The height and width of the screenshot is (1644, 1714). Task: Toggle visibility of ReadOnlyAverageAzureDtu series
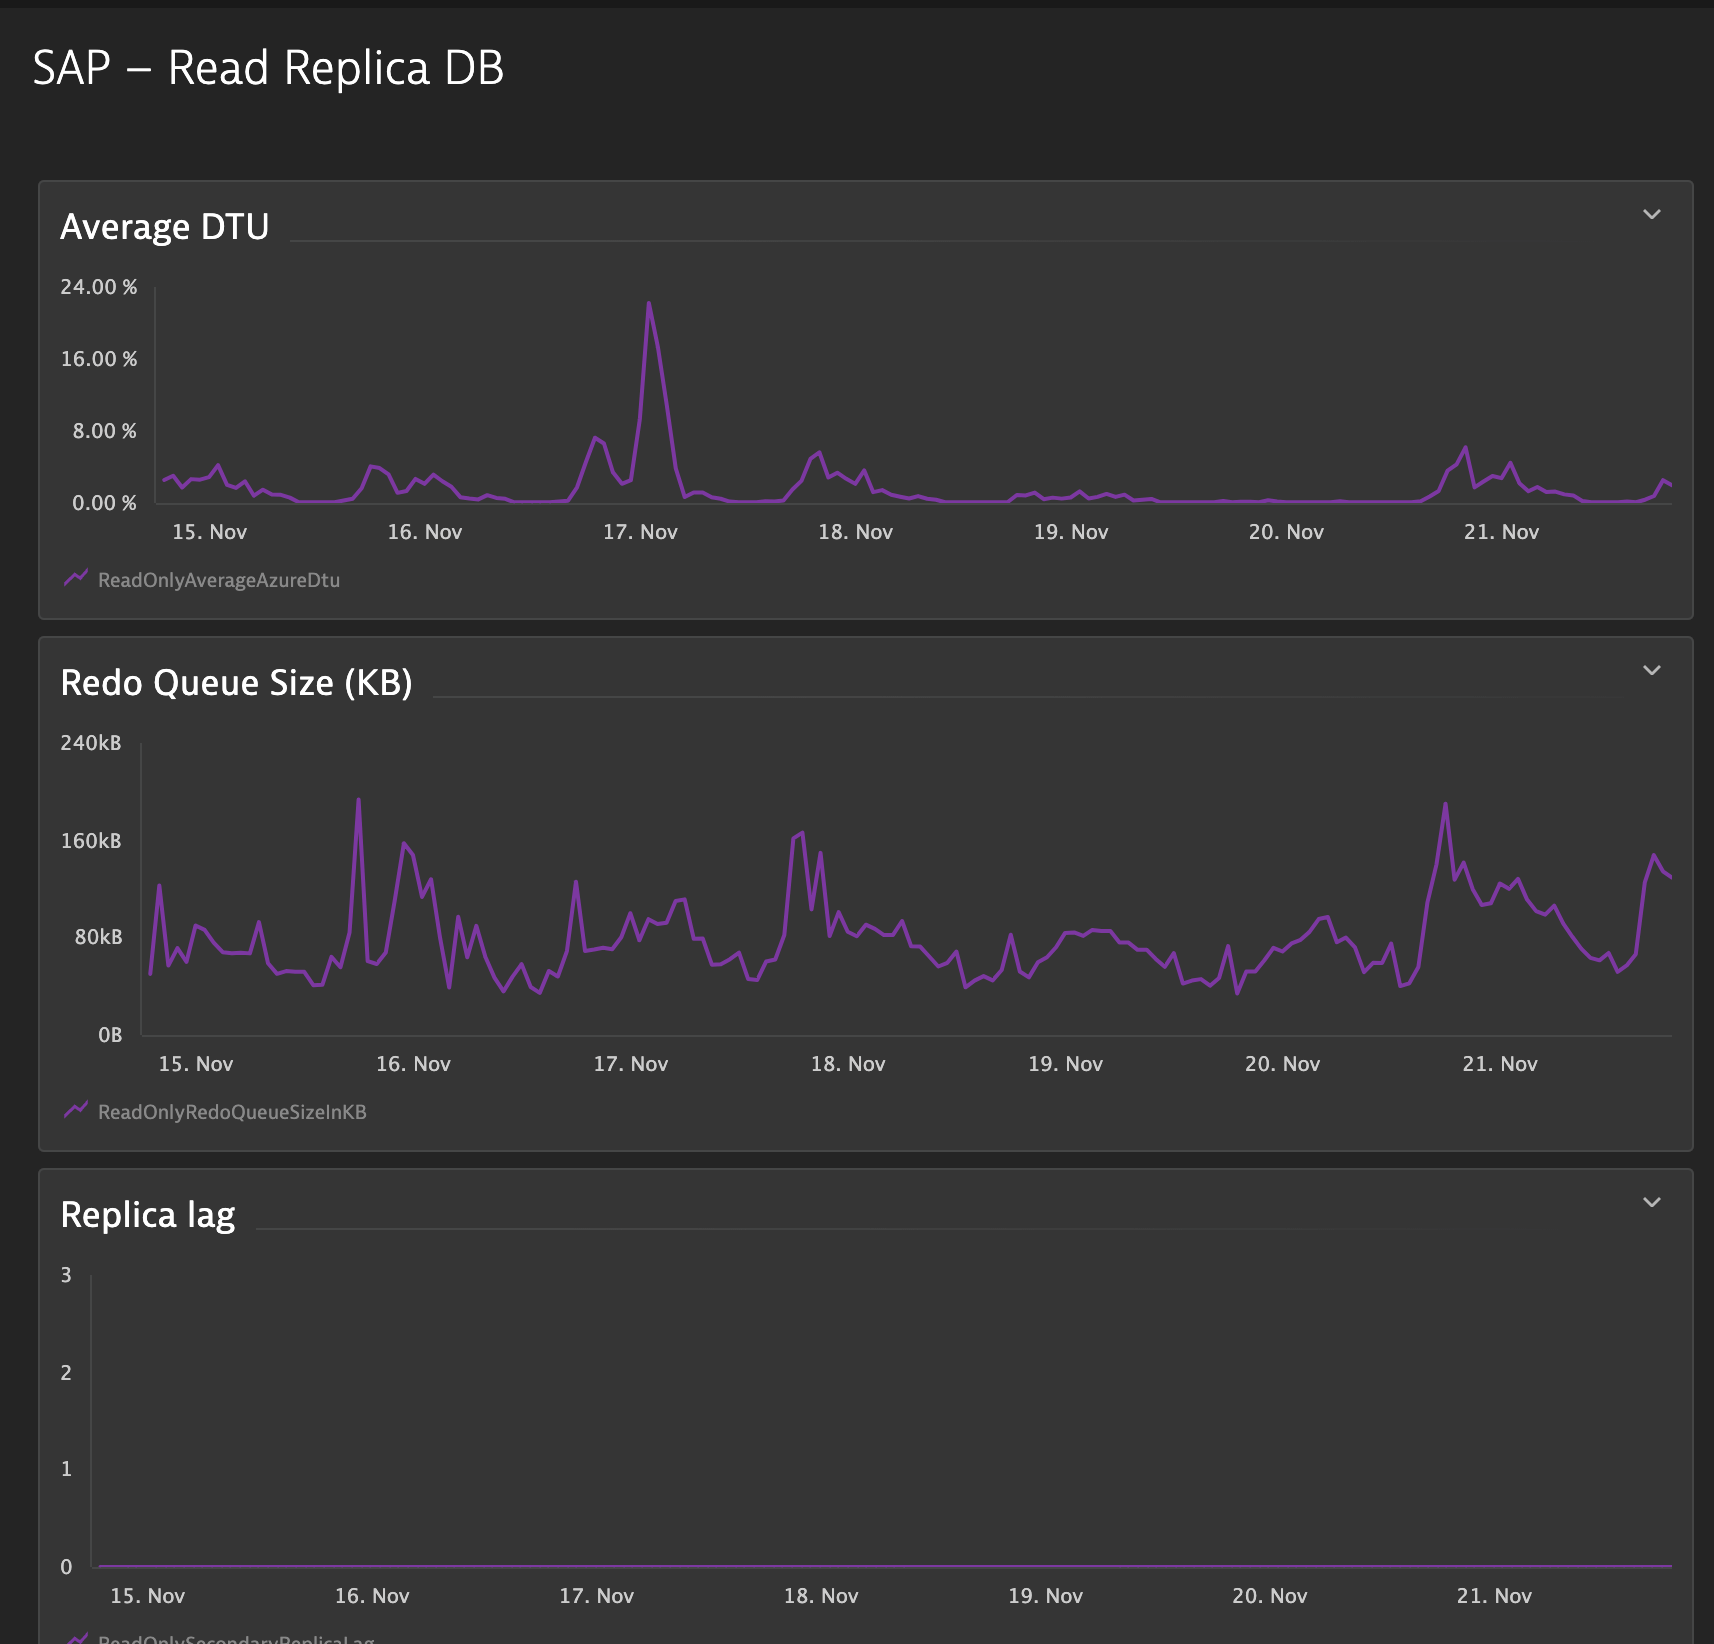tap(218, 580)
